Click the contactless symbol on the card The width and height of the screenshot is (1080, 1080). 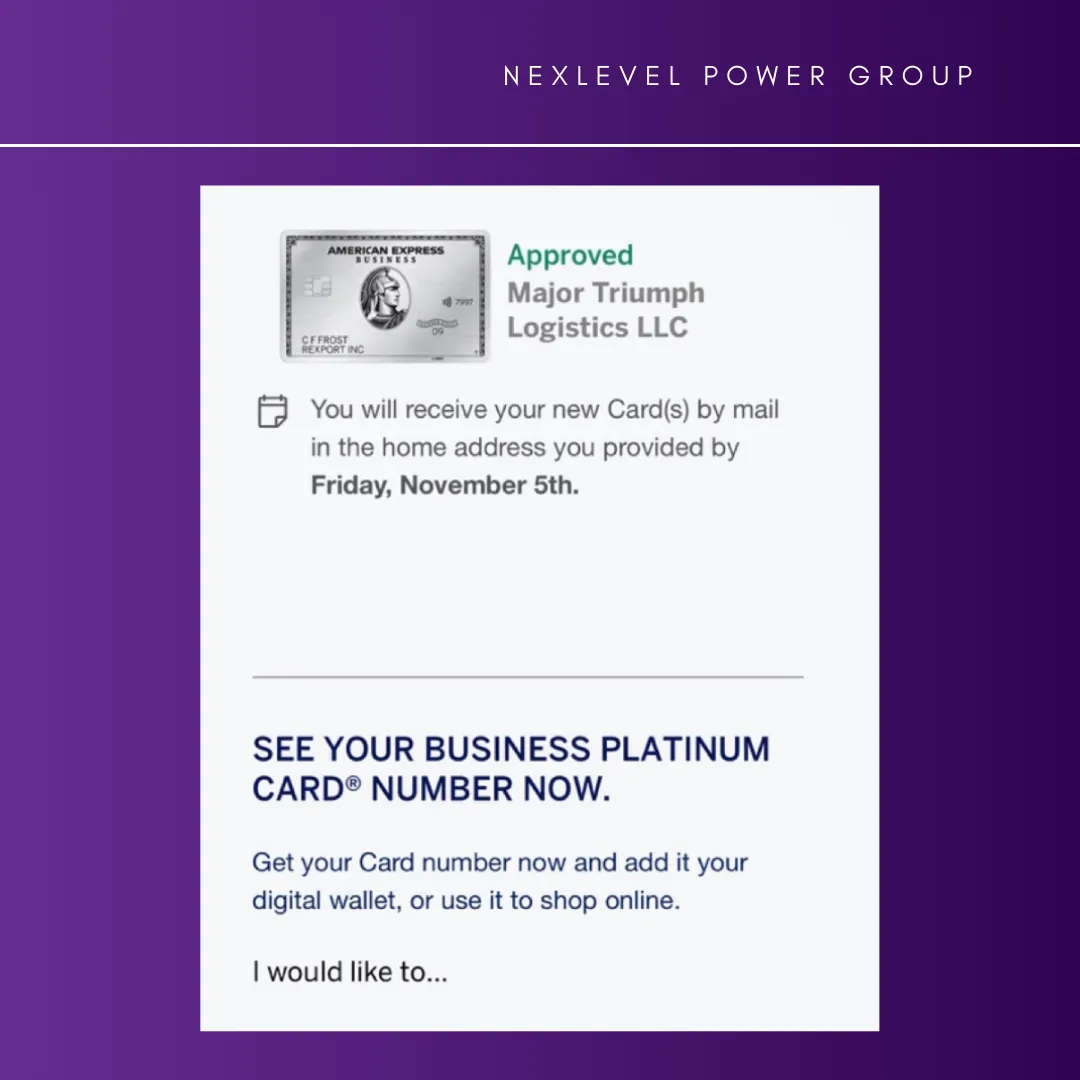pos(446,301)
